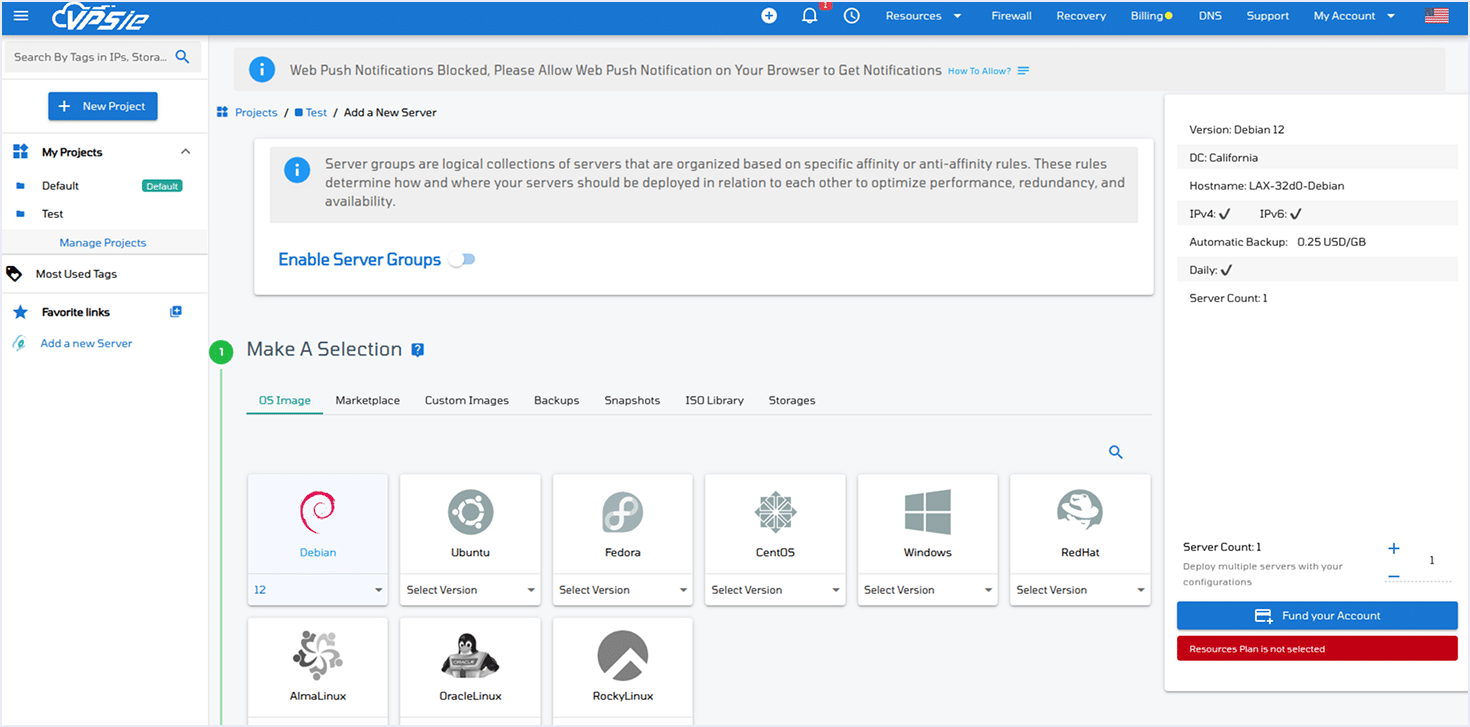This screenshot has width=1470, height=727.
Task: Open the clock history icon
Action: [852, 16]
